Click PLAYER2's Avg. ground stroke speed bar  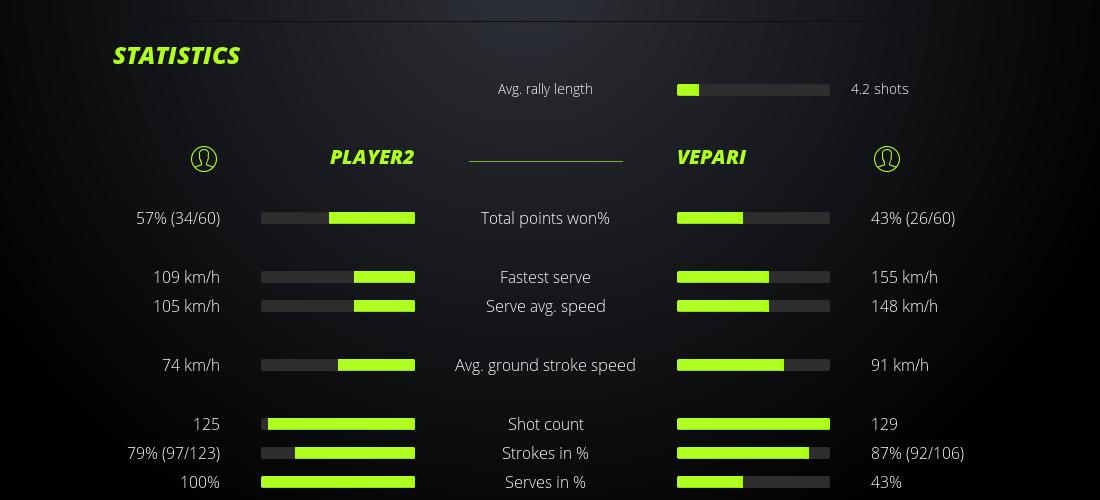(x=338, y=365)
